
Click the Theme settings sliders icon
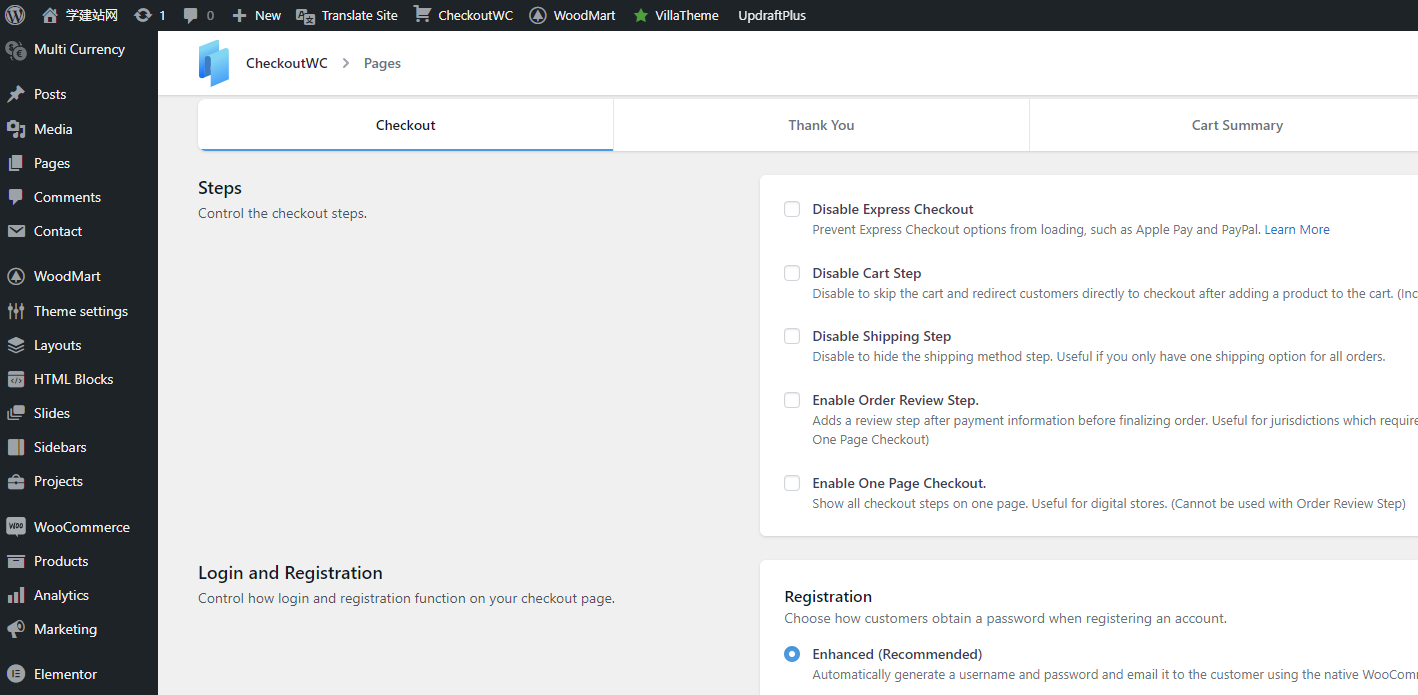coord(16,311)
